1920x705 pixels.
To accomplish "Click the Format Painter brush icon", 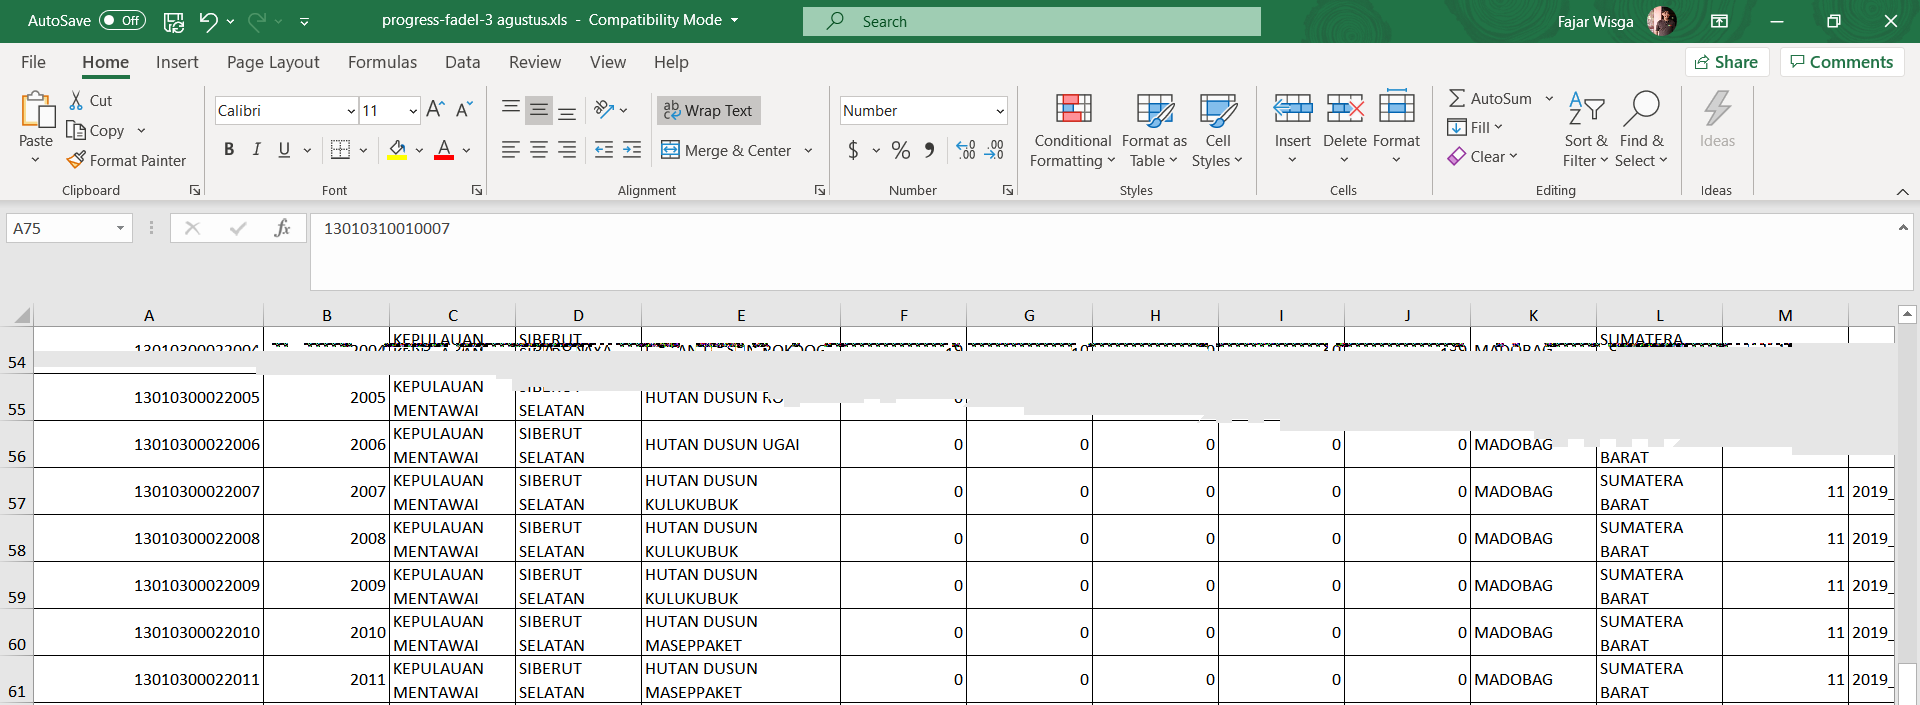I will [x=76, y=160].
